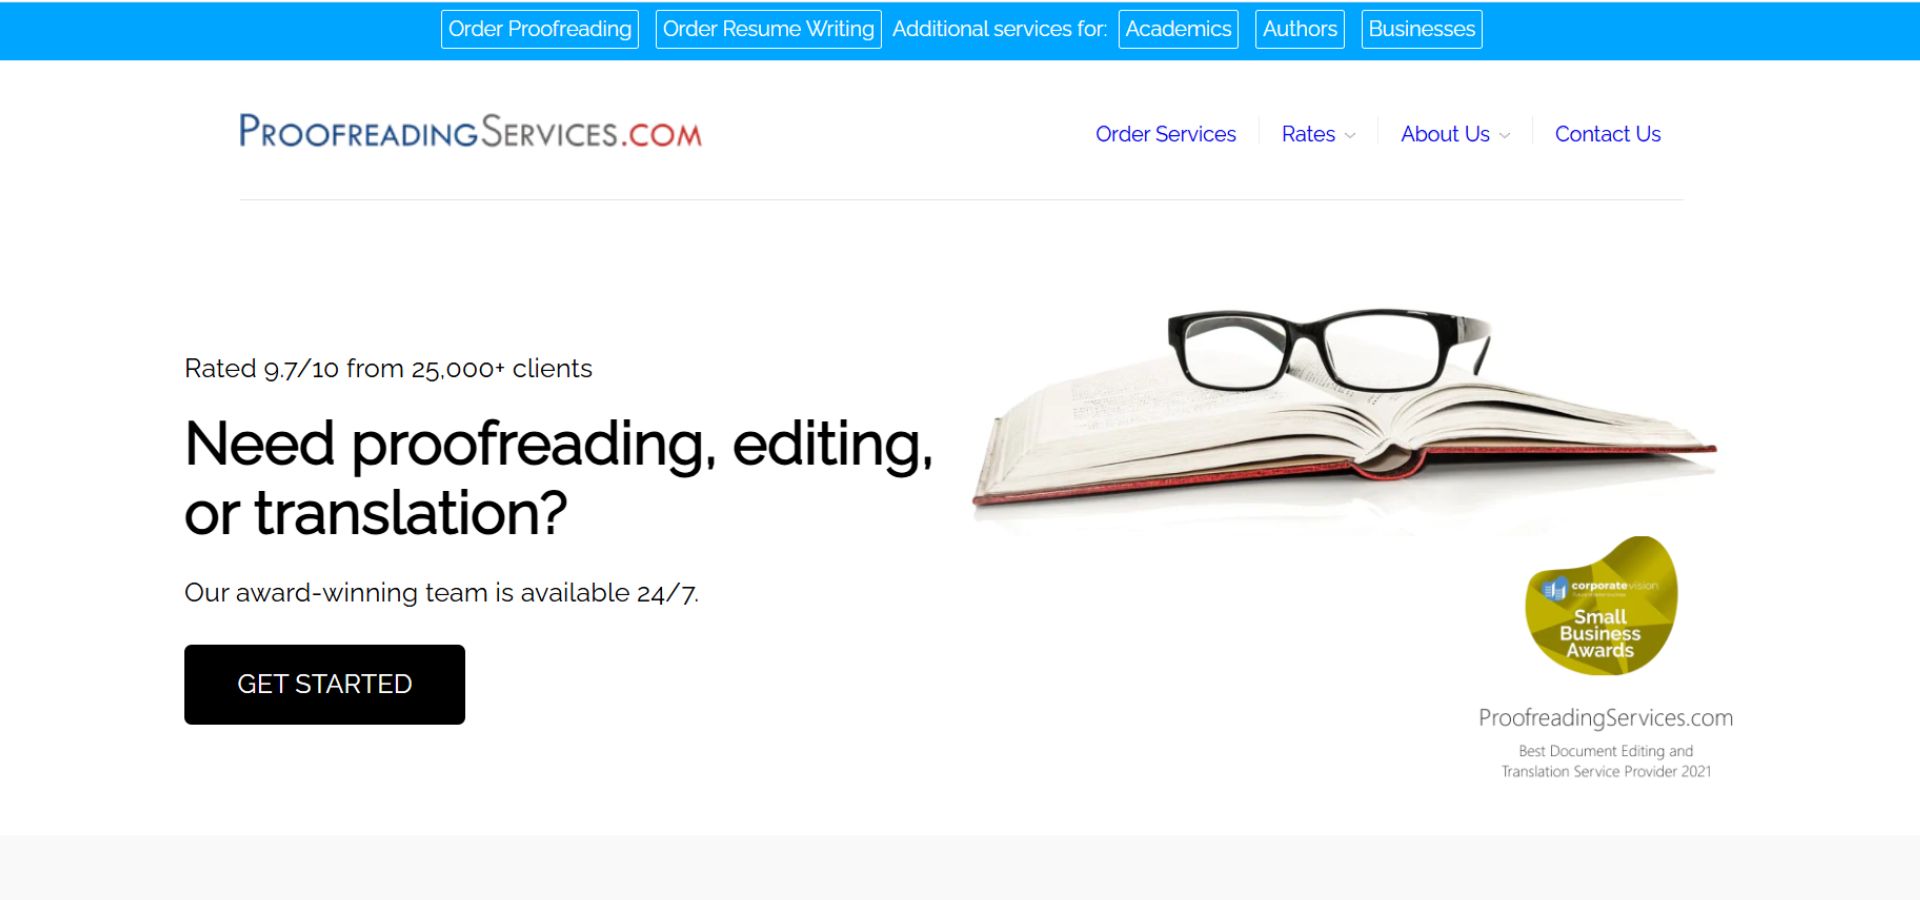Open the Businesses services link
The image size is (1920, 900).
(x=1422, y=29)
